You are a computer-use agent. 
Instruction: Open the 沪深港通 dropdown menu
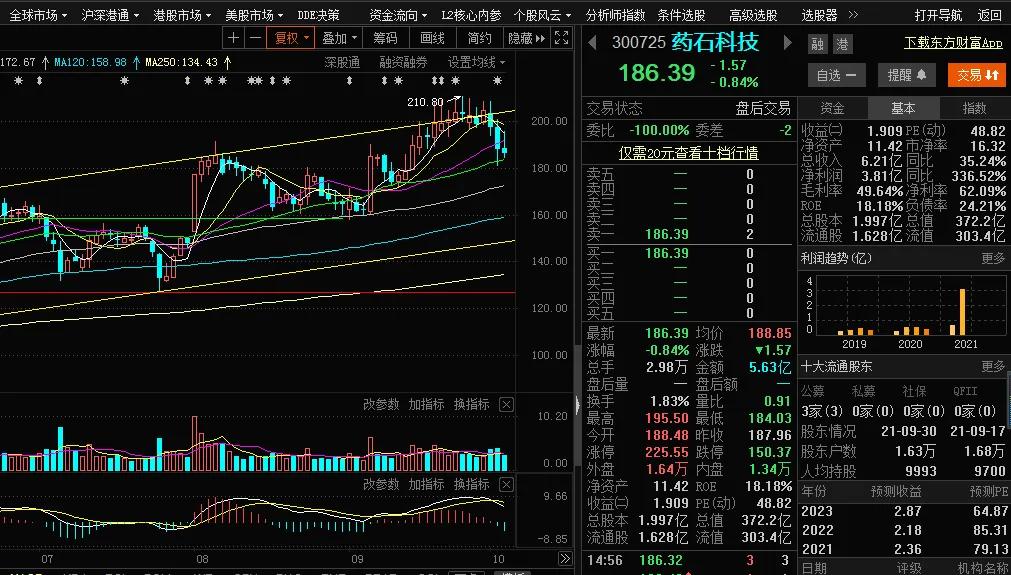tap(110, 14)
